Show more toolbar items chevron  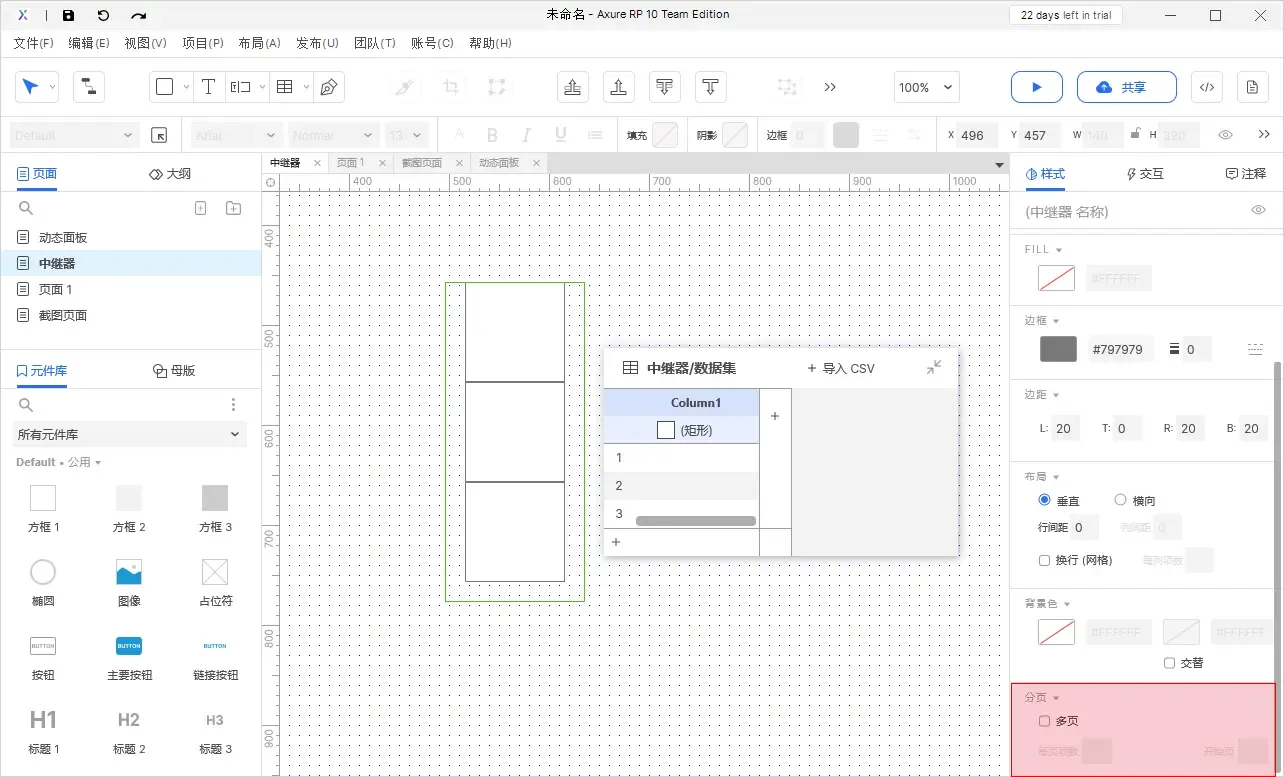click(x=830, y=87)
